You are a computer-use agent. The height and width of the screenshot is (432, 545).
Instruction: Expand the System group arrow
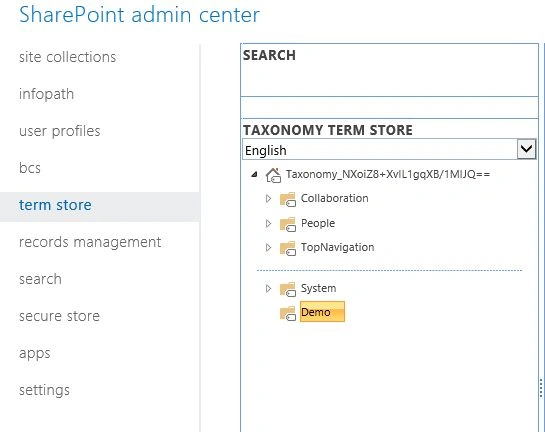point(268,288)
